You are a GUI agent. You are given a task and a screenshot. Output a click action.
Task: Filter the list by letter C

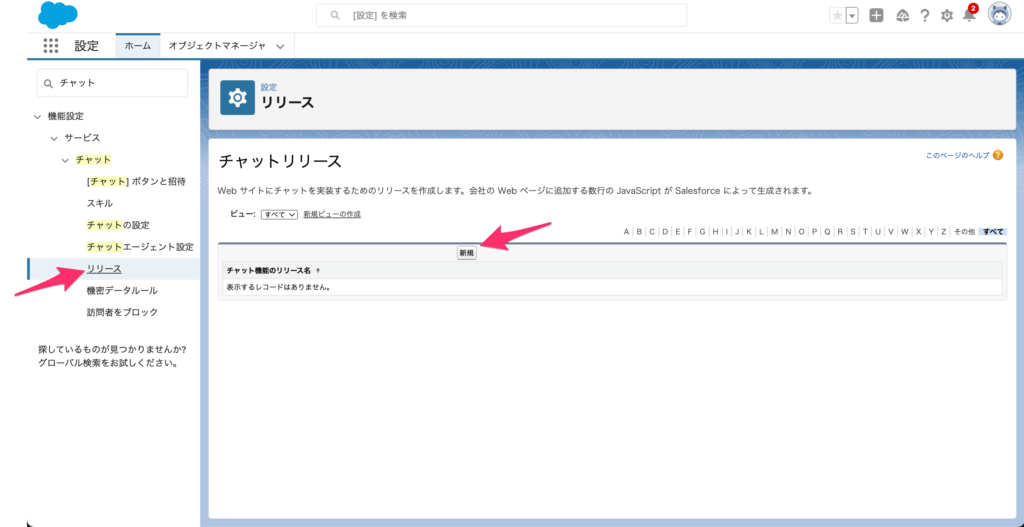coord(652,232)
